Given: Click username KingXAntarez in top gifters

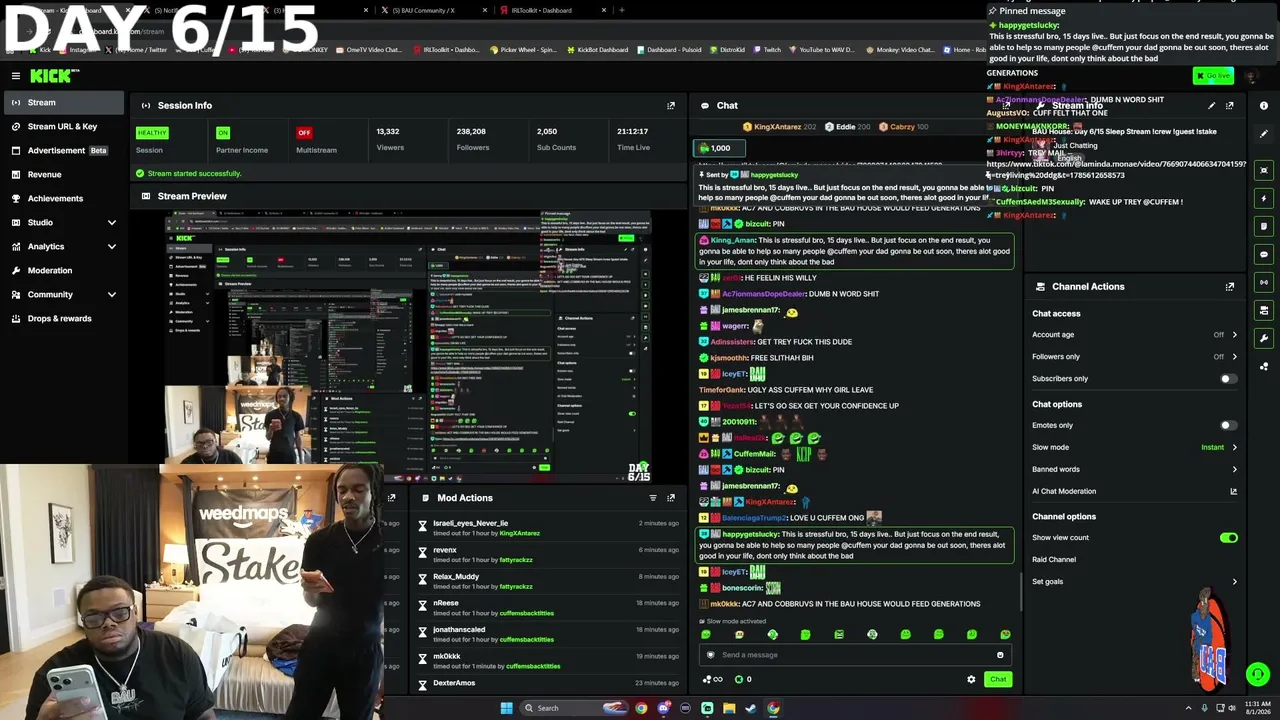Looking at the screenshot, I should click(x=777, y=127).
